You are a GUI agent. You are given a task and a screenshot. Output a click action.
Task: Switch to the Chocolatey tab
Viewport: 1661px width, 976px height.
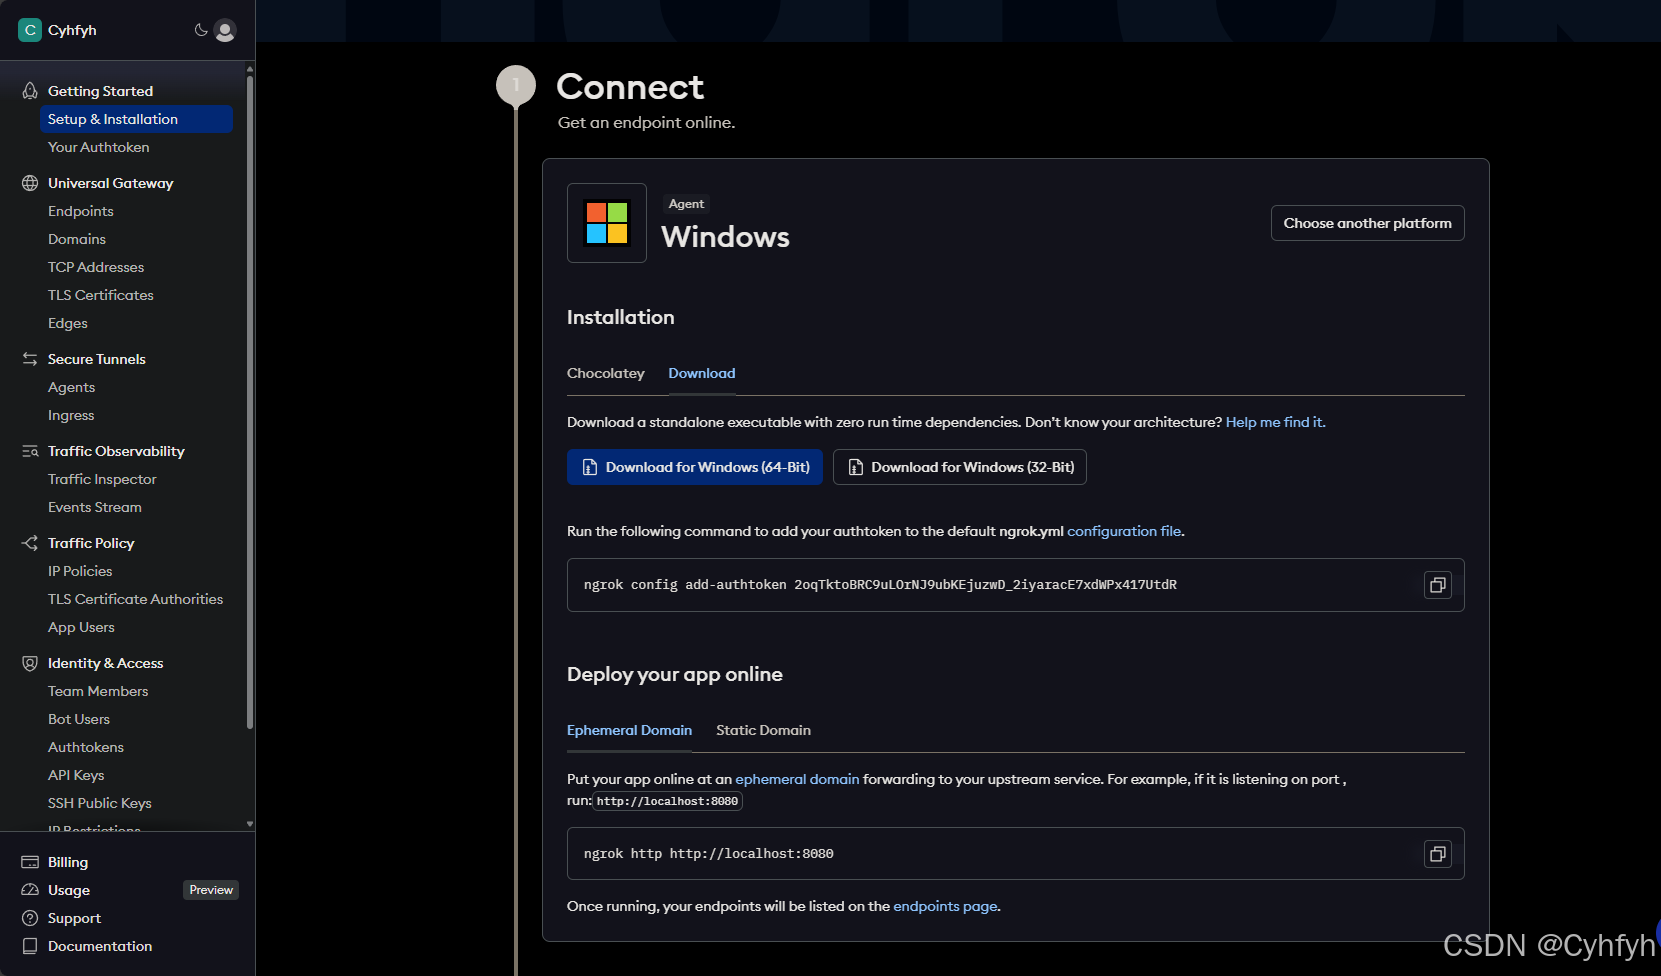tap(606, 373)
